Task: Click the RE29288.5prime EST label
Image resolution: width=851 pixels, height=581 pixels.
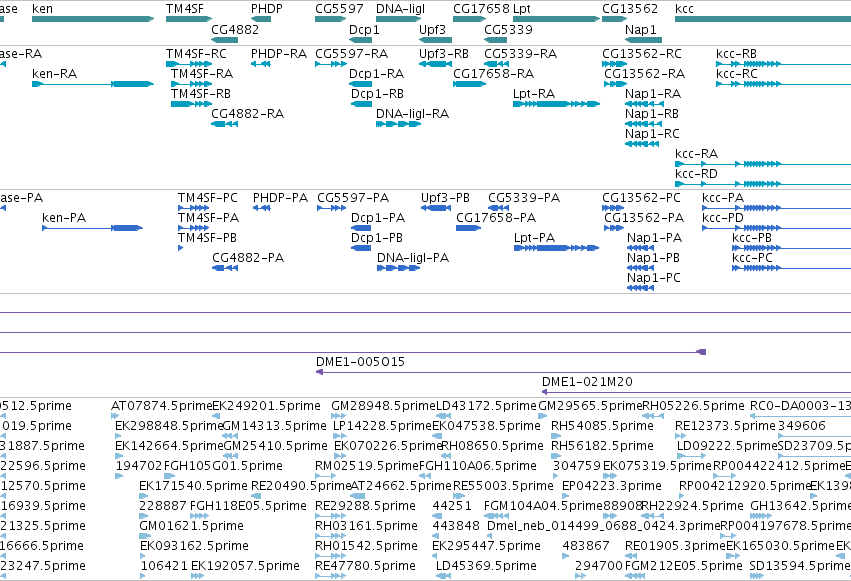Action: coord(365,506)
